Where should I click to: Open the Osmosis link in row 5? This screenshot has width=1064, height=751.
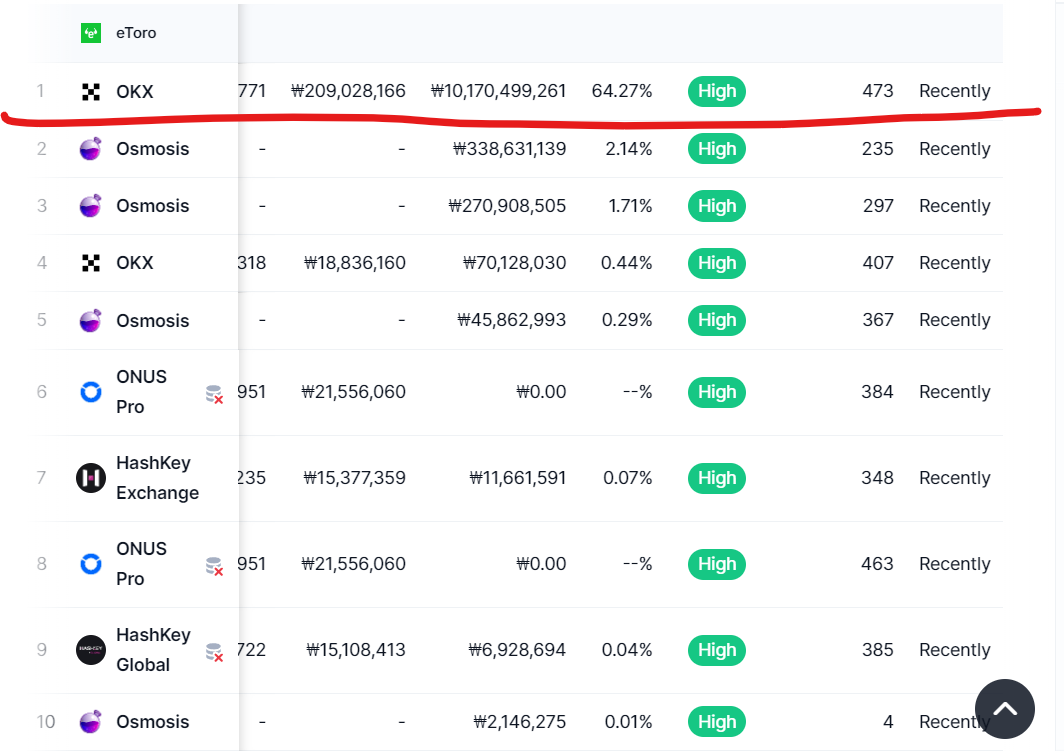(x=153, y=320)
